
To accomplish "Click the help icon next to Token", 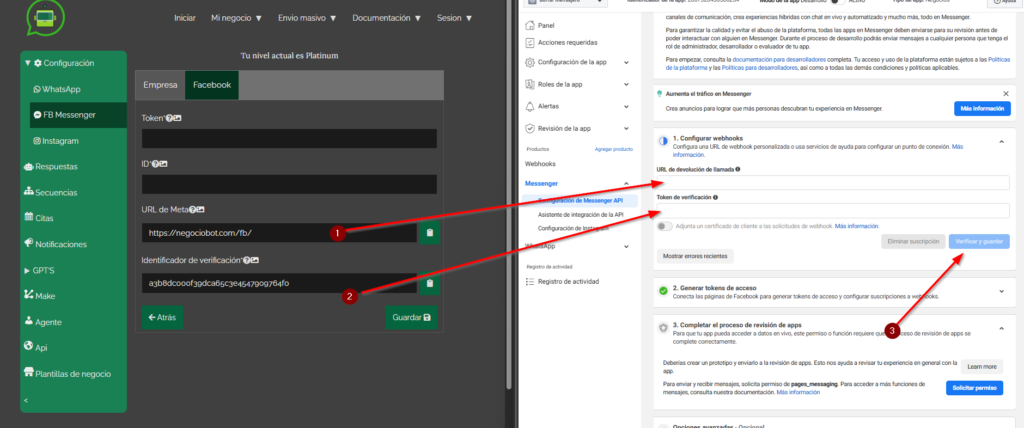I will pyautogui.click(x=169, y=118).
